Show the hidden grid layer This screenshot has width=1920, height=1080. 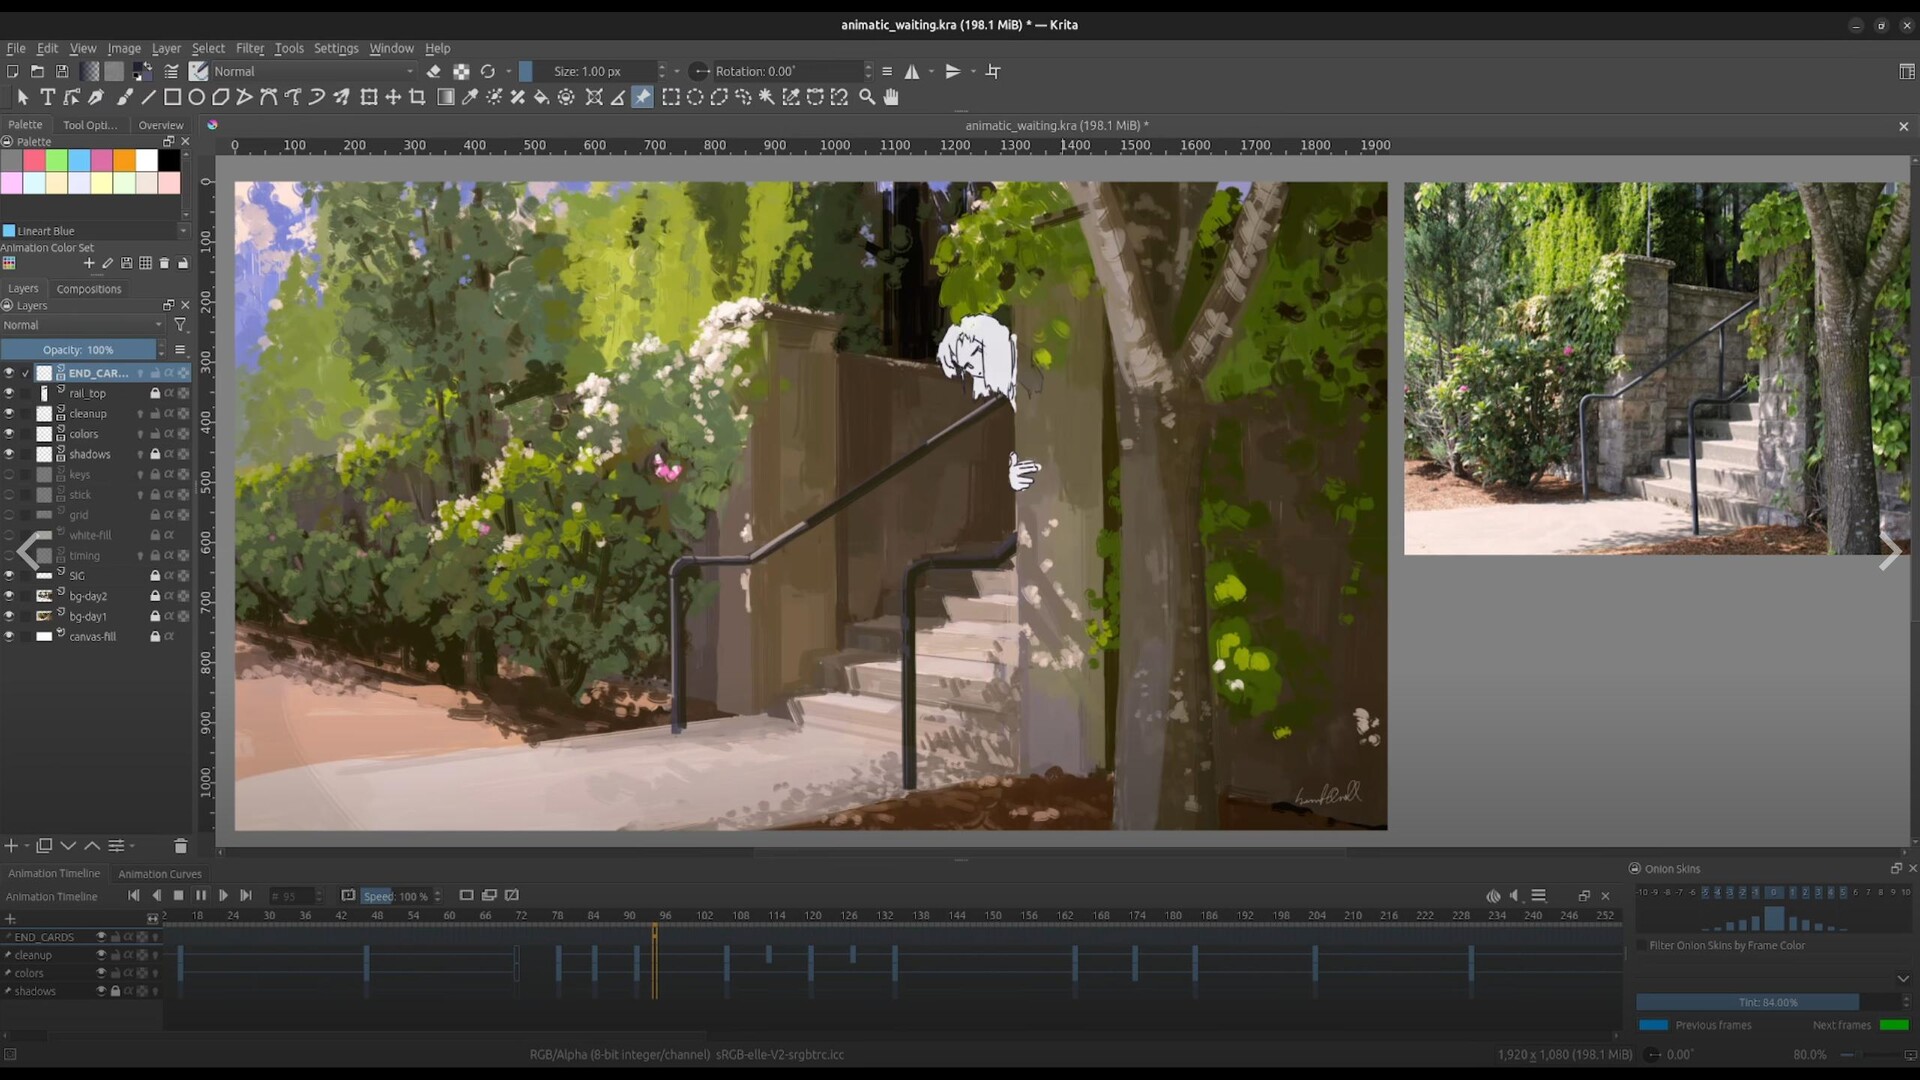(9, 515)
